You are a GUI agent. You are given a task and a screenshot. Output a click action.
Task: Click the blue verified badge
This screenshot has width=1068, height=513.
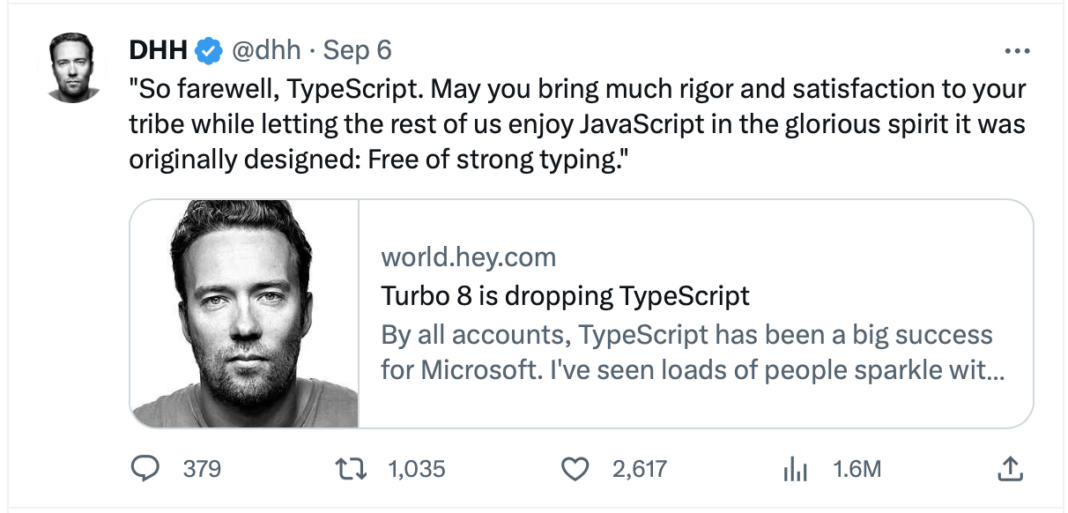(x=210, y=50)
